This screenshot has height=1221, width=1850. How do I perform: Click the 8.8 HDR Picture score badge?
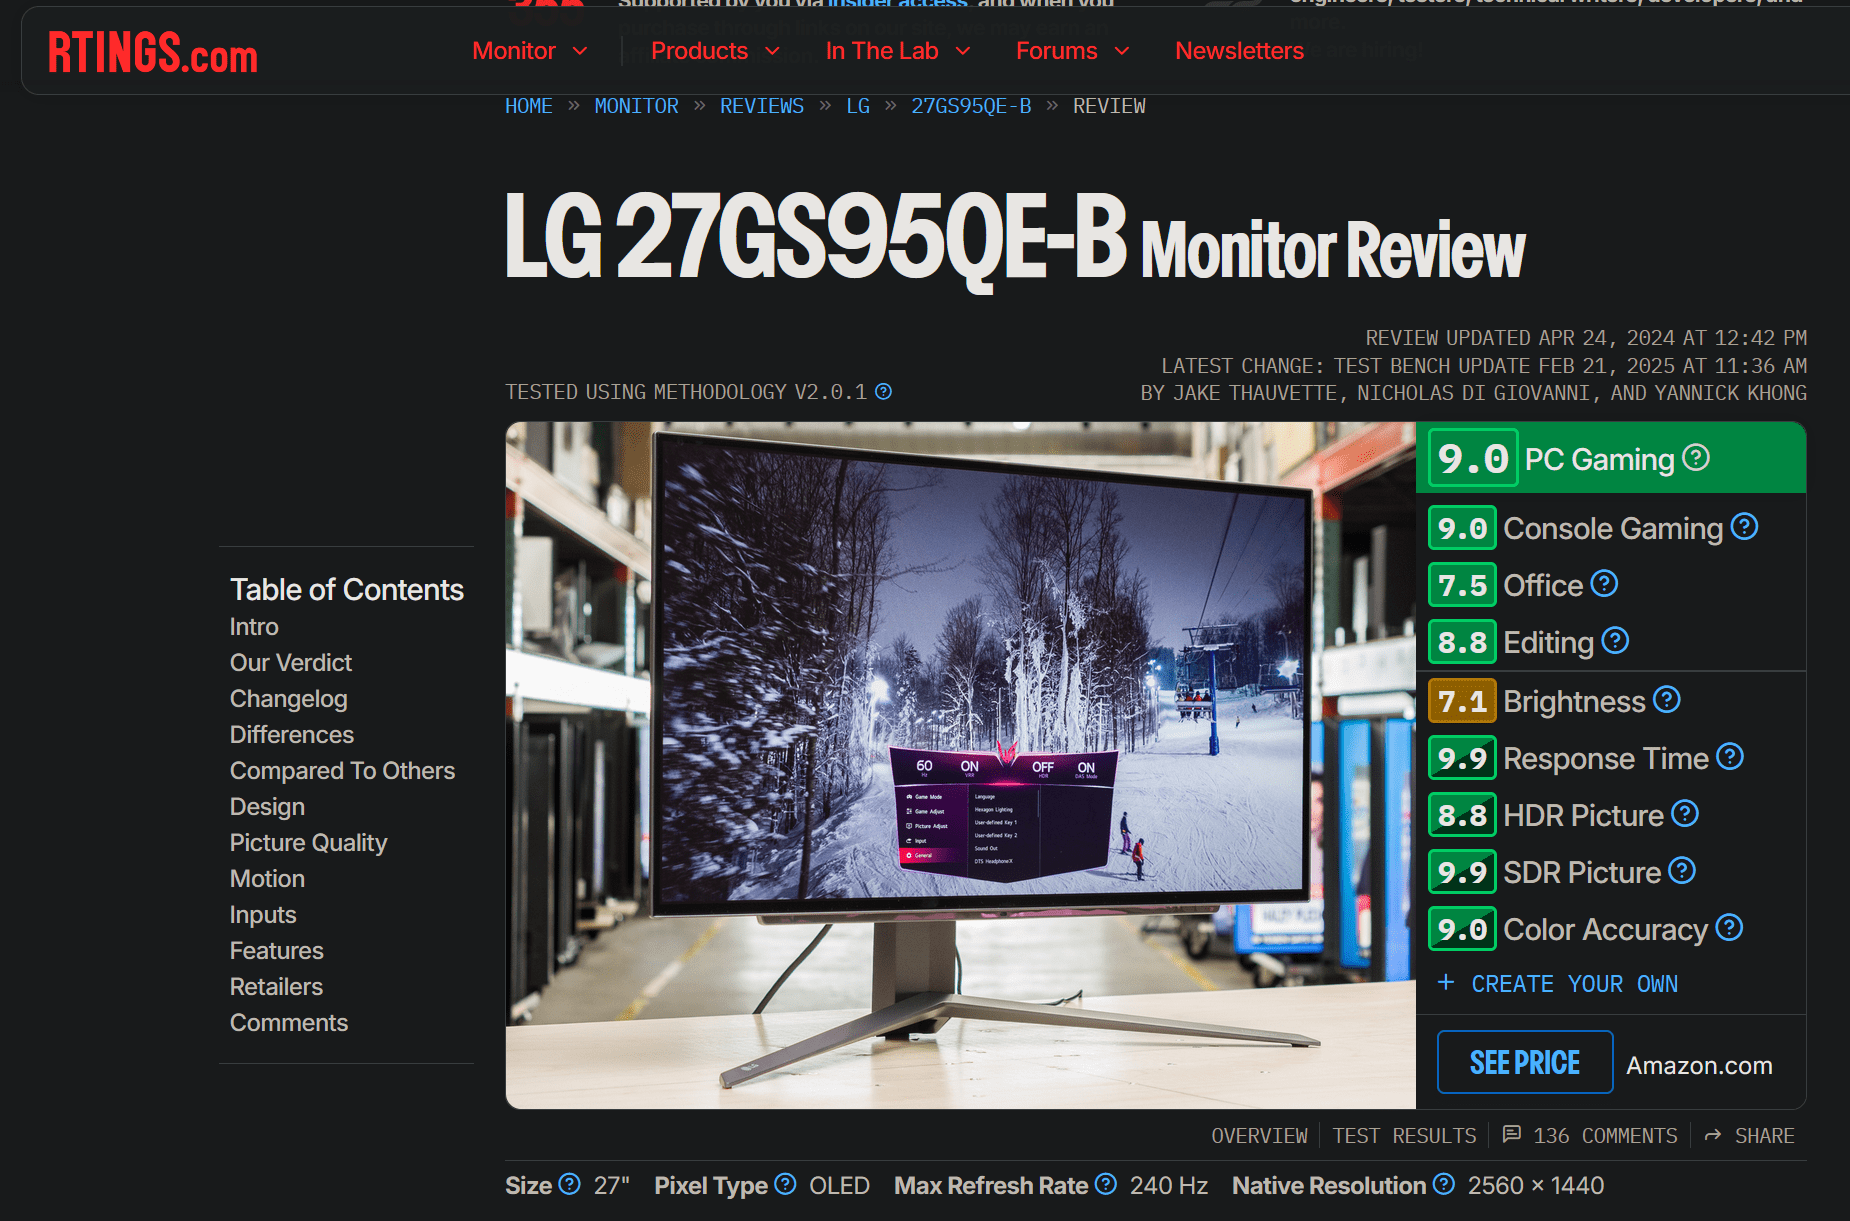[1462, 815]
